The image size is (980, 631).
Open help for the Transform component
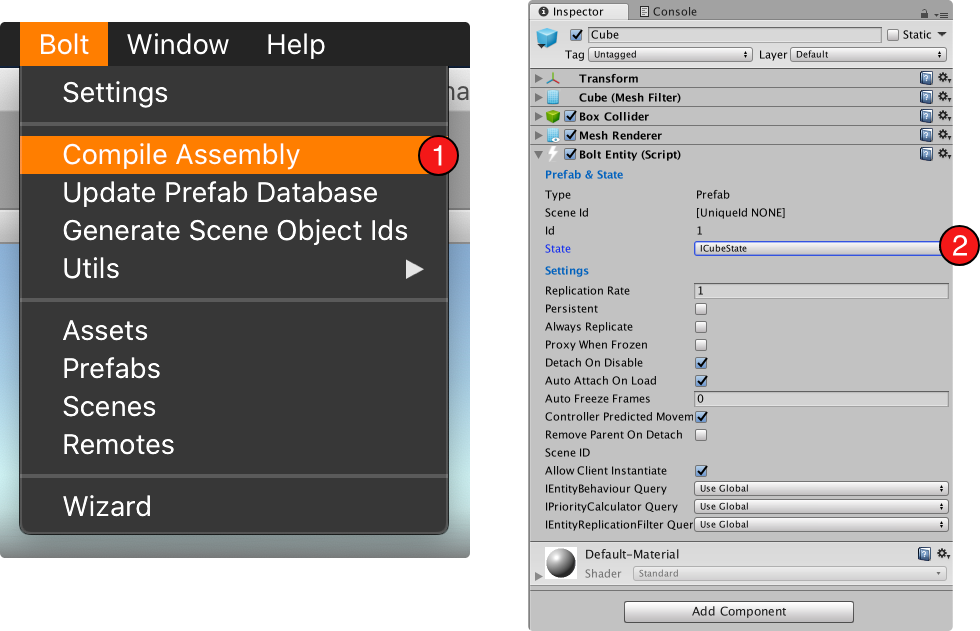(x=926, y=78)
